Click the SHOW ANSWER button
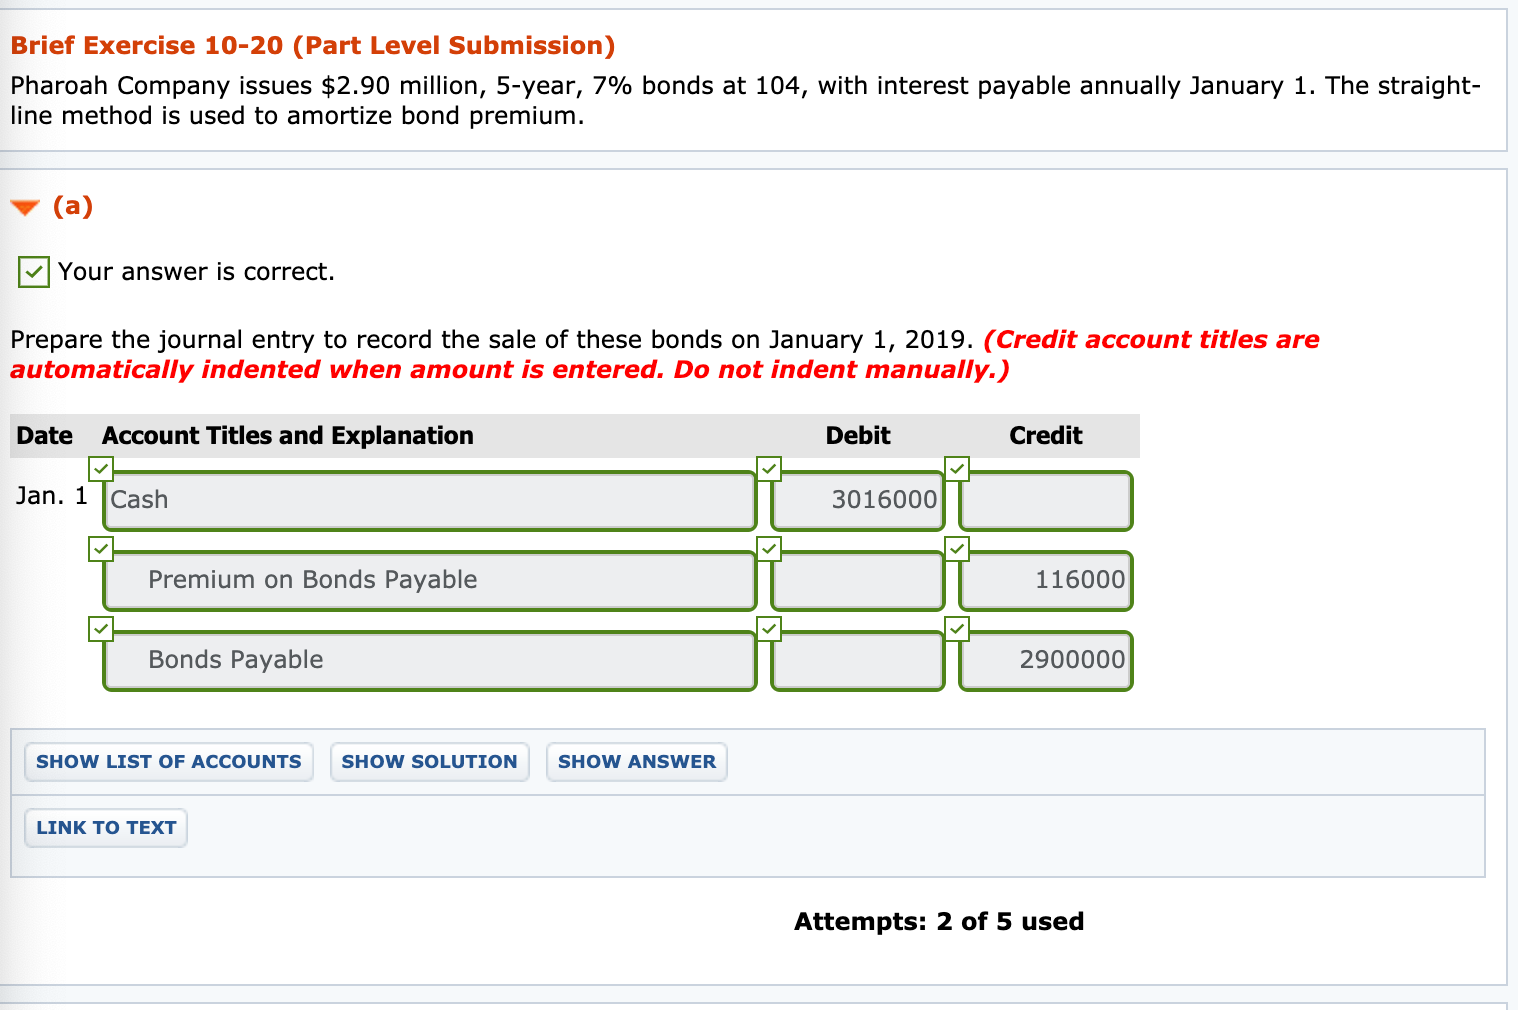The width and height of the screenshot is (1518, 1010). click(637, 761)
